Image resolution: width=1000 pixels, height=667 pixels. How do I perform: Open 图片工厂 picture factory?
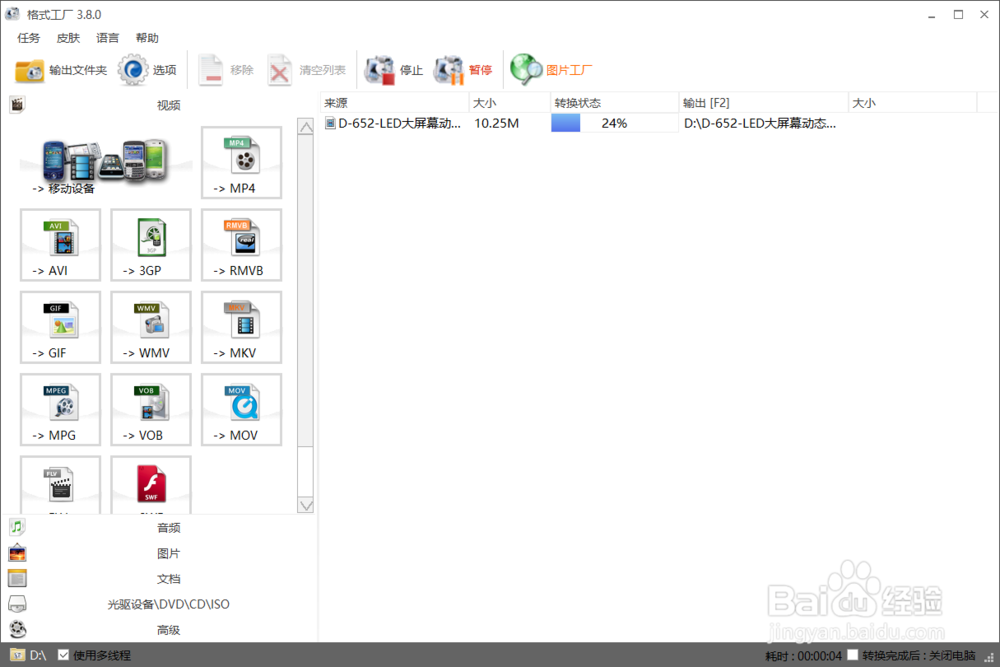point(551,70)
